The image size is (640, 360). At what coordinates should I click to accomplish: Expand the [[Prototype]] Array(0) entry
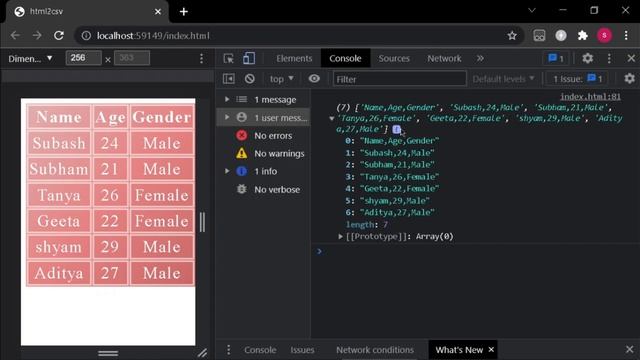(x=340, y=236)
